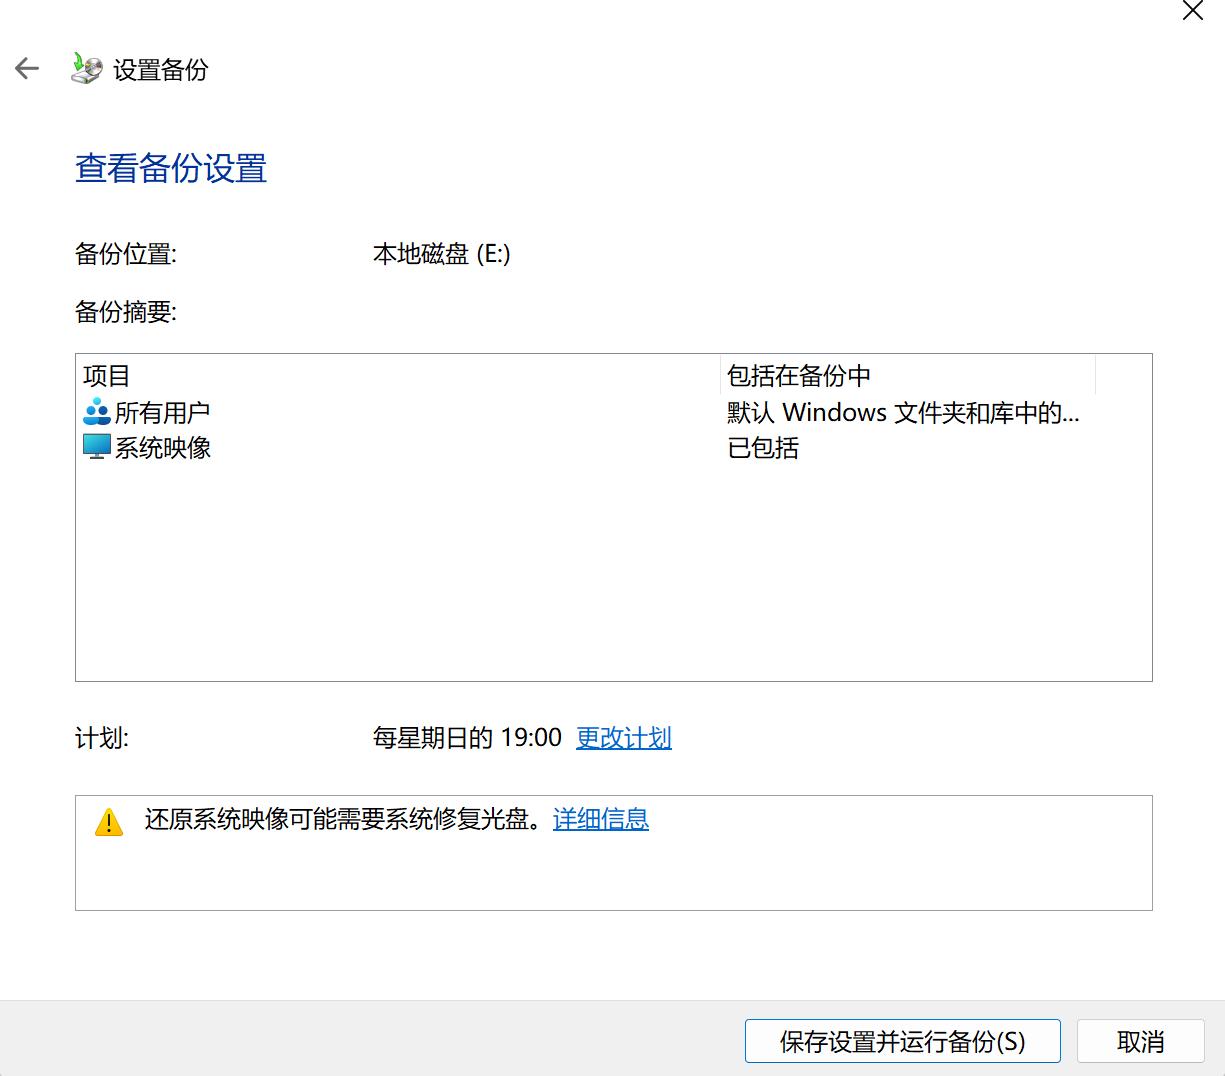This screenshot has width=1225, height=1076.
Task: Click the All Users people icon
Action: (96, 411)
